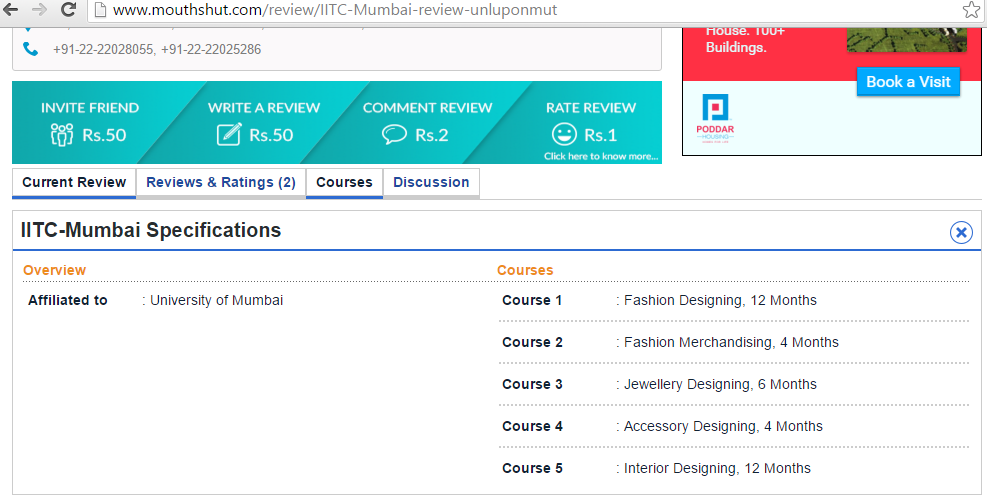Screen dimensions: 987x496
Task: Click the 'Course 3' label
Action: pos(532,385)
